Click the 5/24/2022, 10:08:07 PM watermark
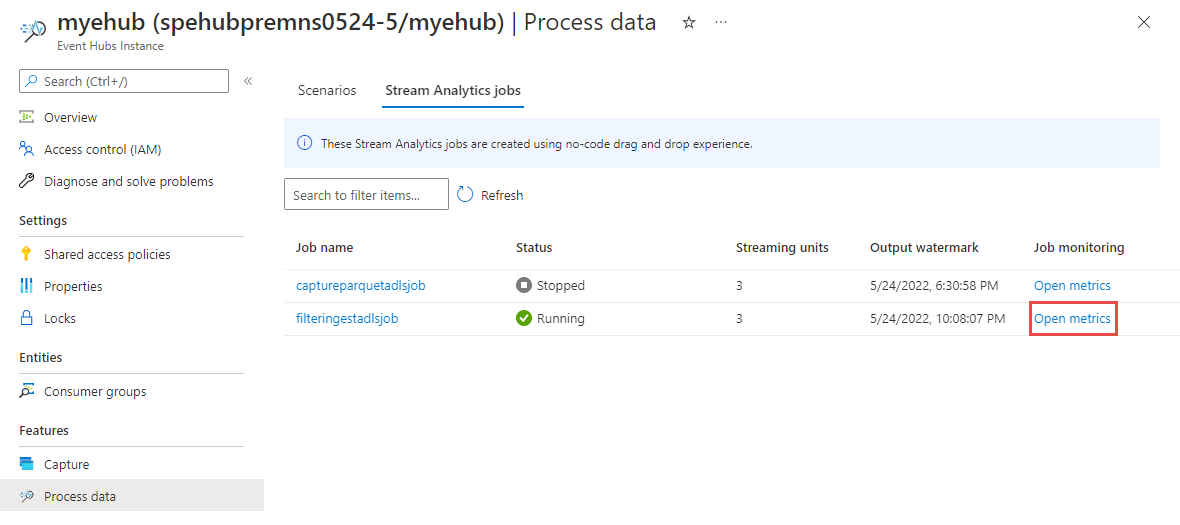 coord(938,318)
